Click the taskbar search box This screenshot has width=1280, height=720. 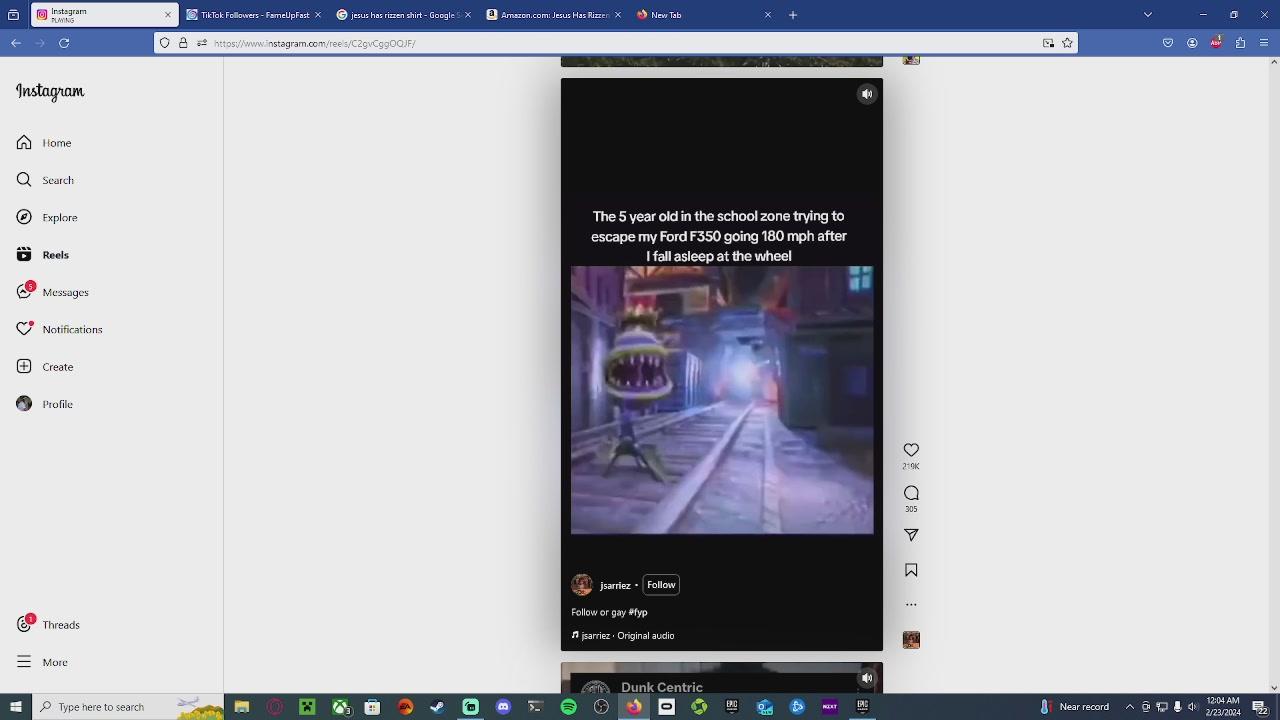(x=128, y=707)
